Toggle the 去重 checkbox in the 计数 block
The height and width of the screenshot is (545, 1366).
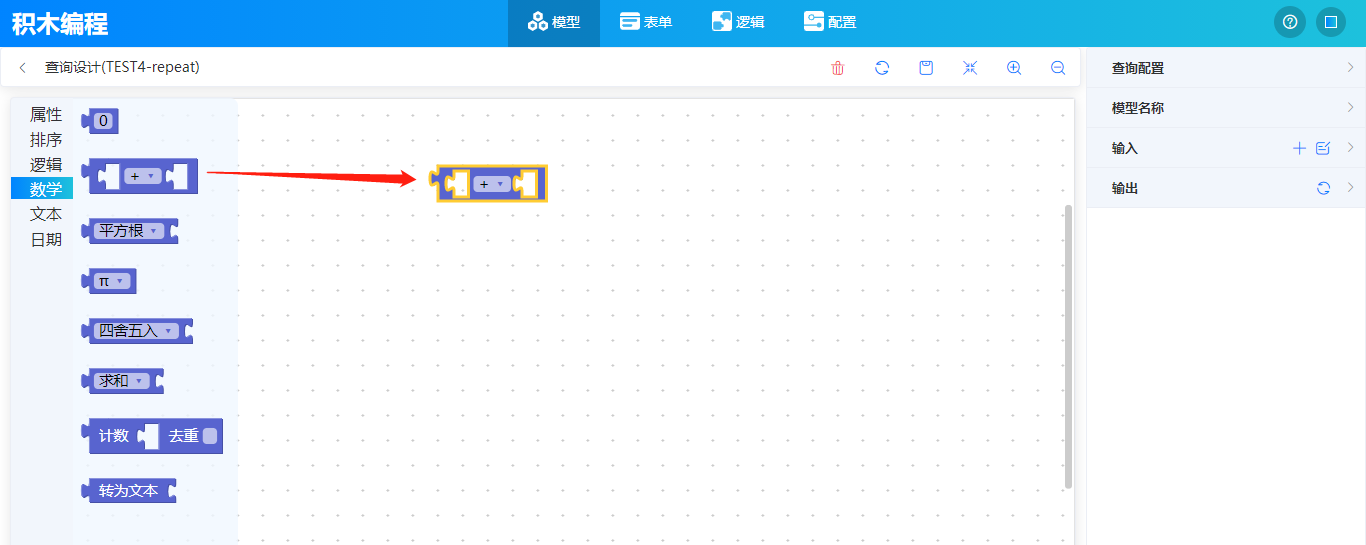click(x=210, y=436)
